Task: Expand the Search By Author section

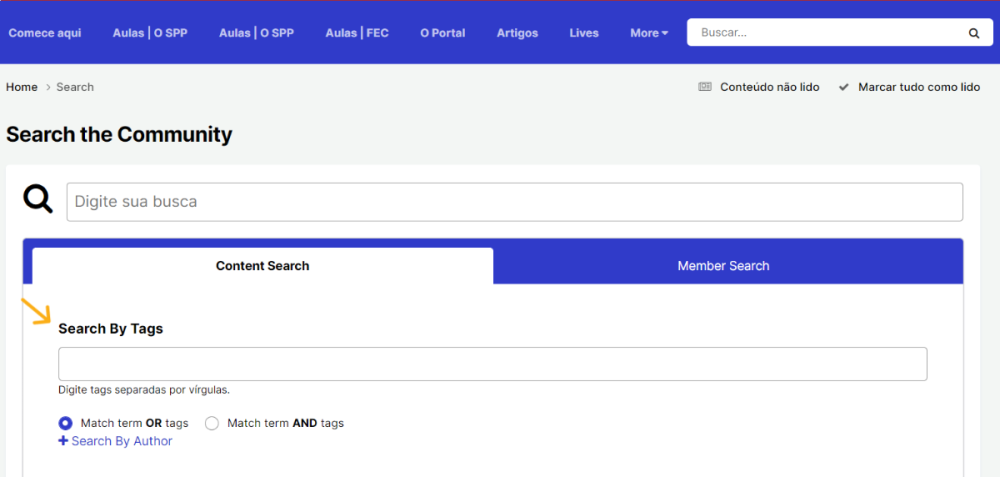Action: pos(116,441)
